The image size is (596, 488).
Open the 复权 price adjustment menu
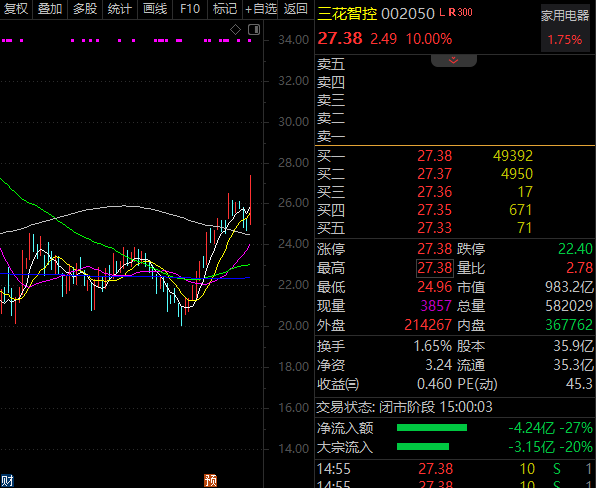pos(16,8)
